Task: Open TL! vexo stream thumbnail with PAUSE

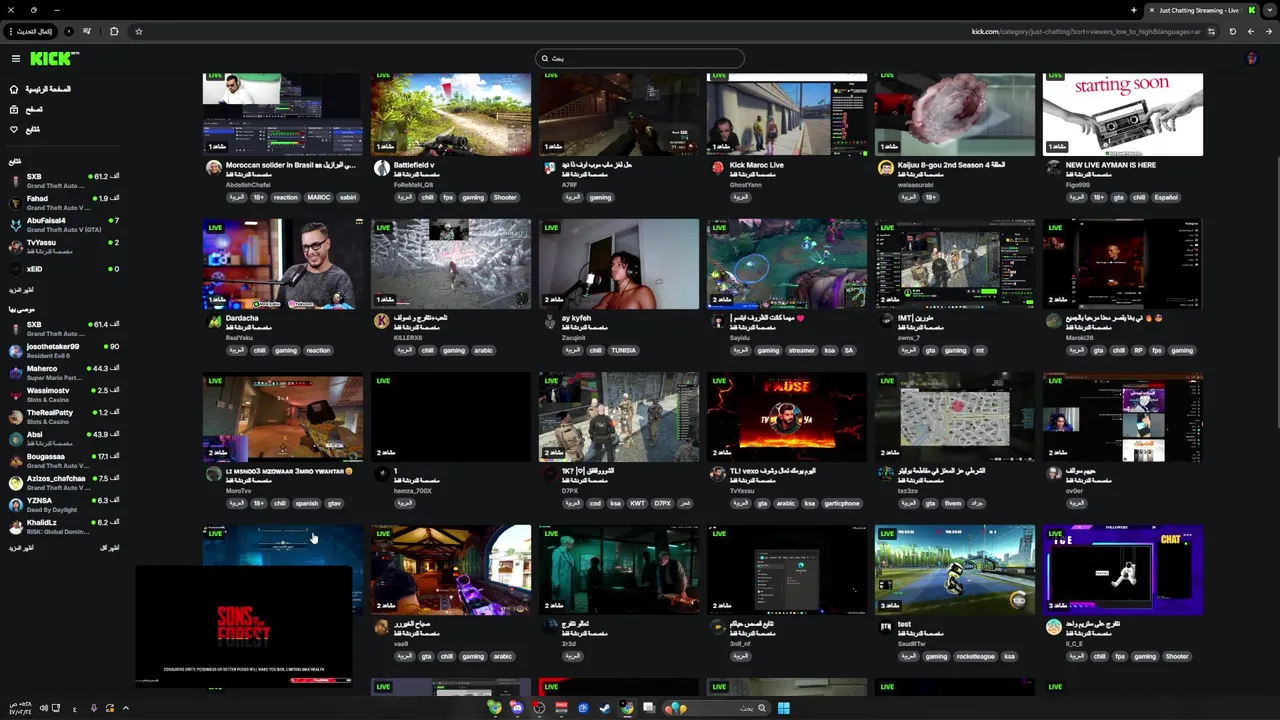Action: [x=786, y=417]
